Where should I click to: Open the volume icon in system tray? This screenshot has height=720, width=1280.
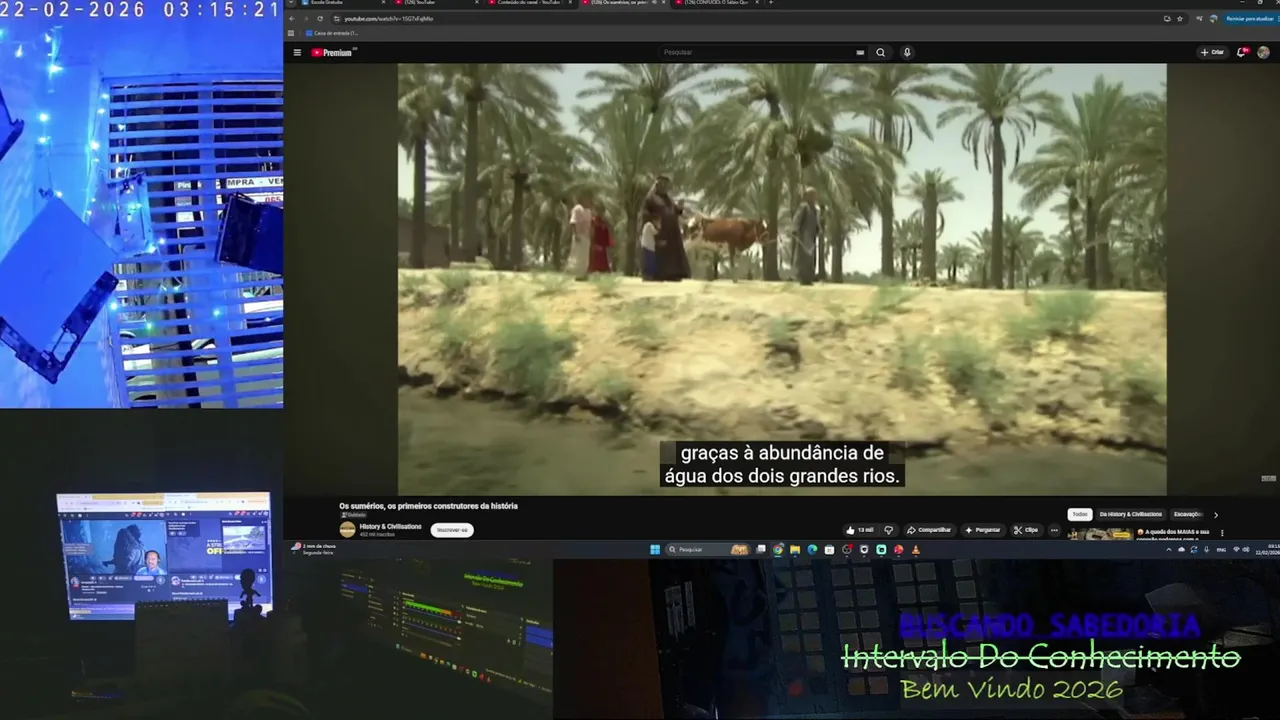pyautogui.click(x=1246, y=549)
